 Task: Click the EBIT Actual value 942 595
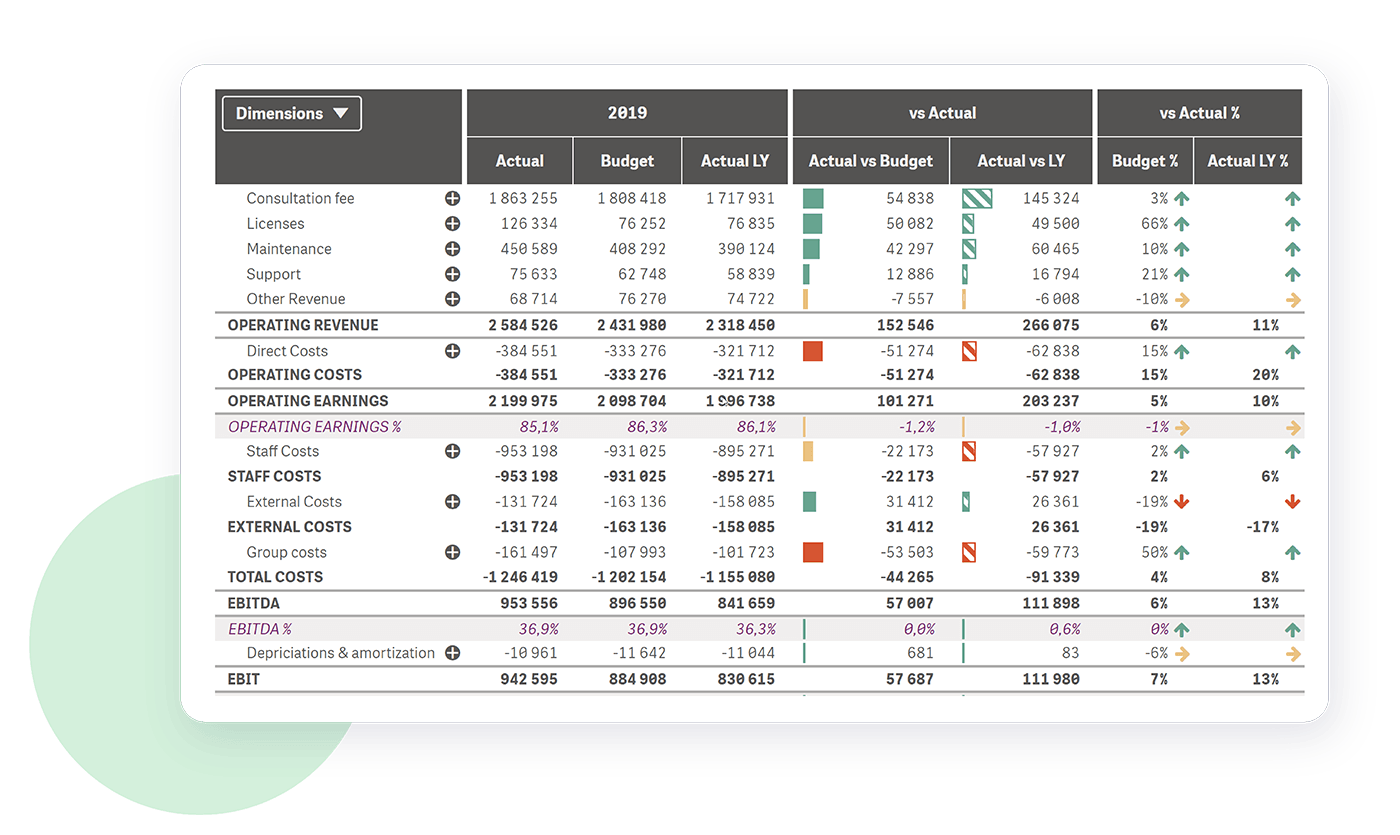click(530, 679)
